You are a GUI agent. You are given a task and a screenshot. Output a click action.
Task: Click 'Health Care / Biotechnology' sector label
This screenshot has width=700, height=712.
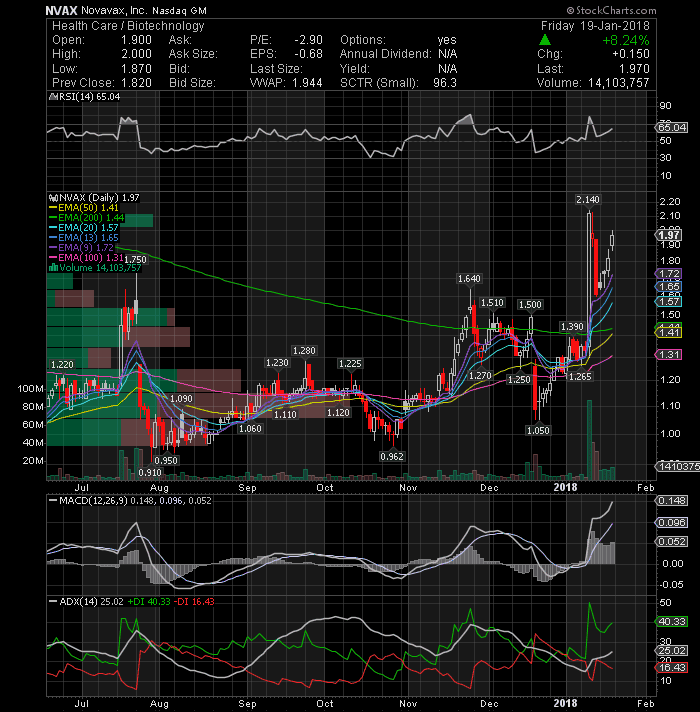point(128,26)
